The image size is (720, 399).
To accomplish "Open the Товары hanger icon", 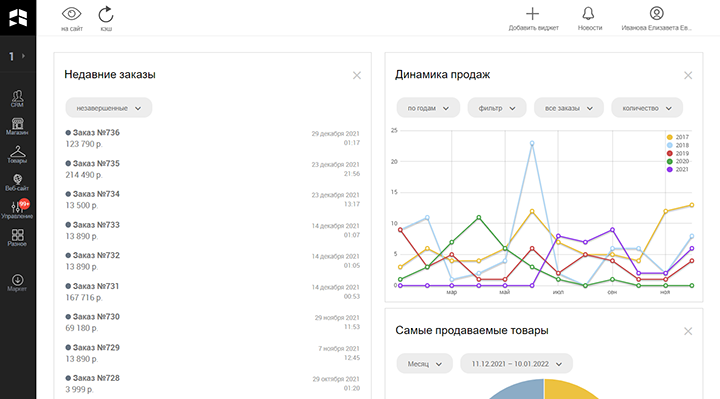I will tap(17, 154).
